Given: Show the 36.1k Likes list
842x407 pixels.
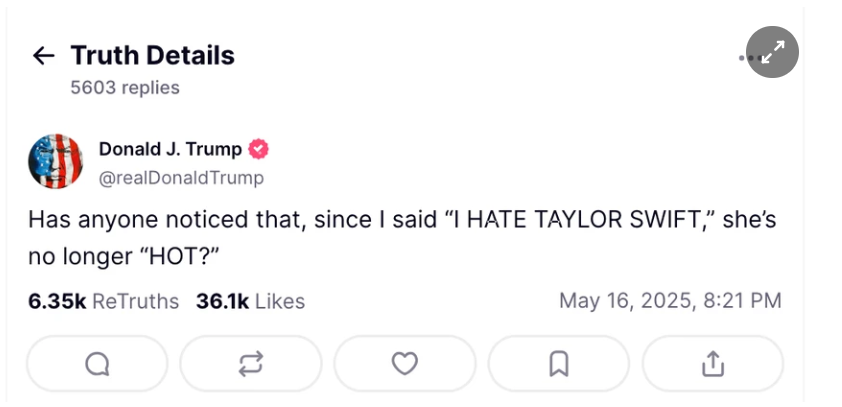Looking at the screenshot, I should coord(250,301).
